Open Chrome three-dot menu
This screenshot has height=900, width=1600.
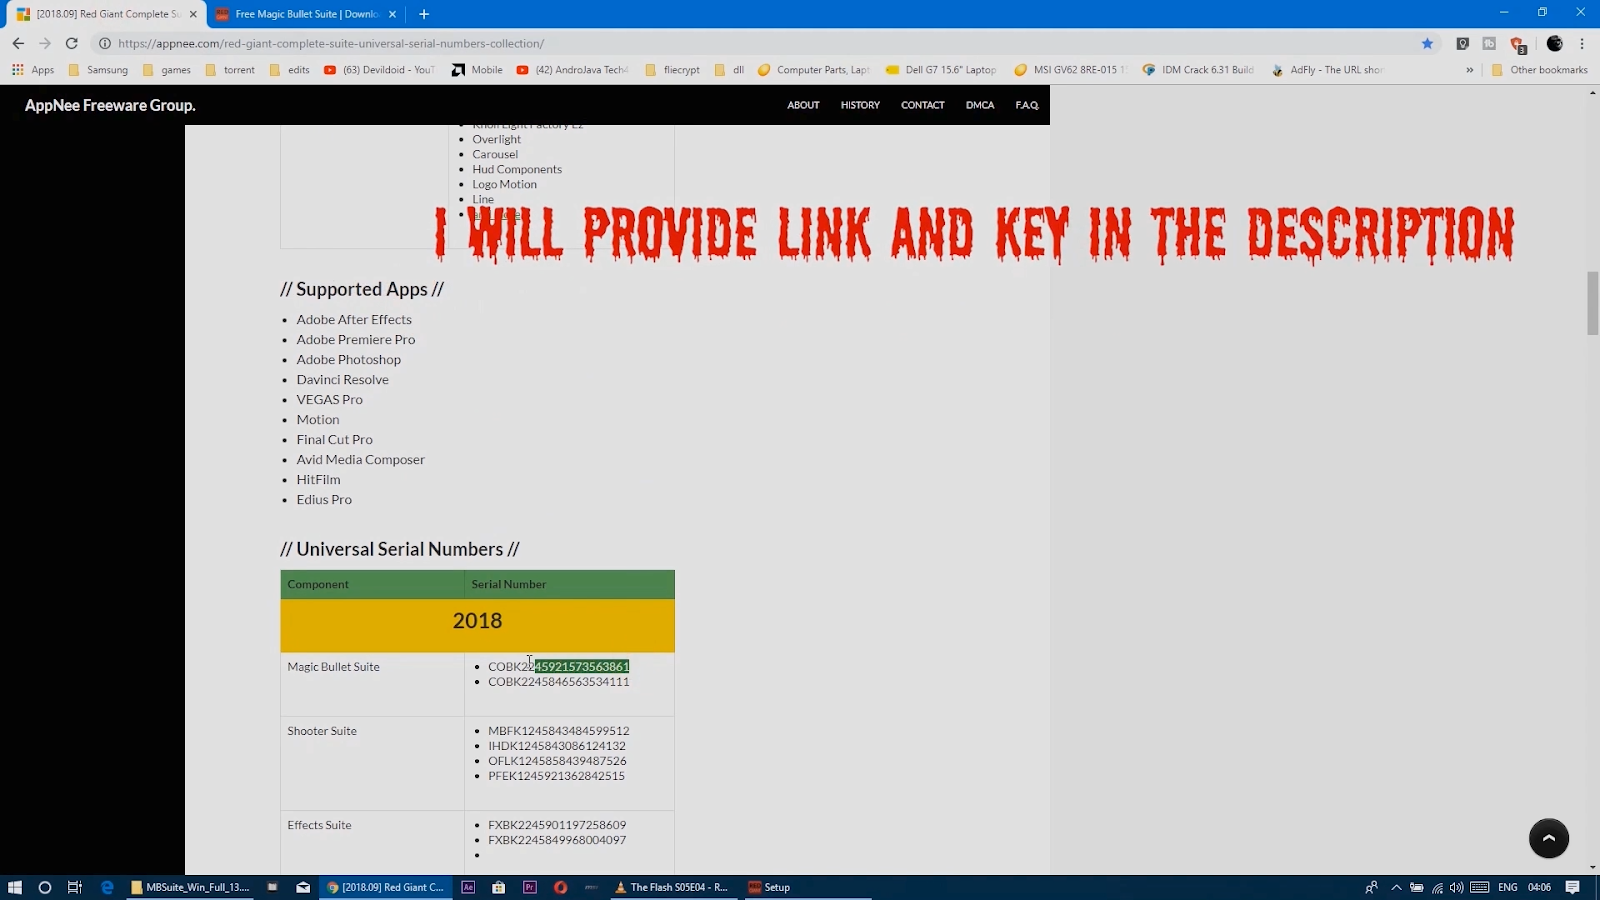1582,43
